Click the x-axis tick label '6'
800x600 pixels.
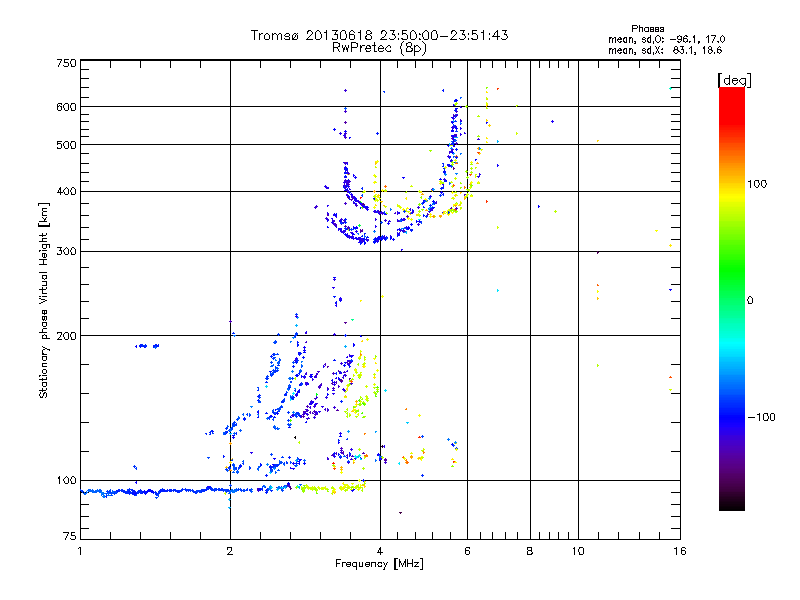(467, 551)
